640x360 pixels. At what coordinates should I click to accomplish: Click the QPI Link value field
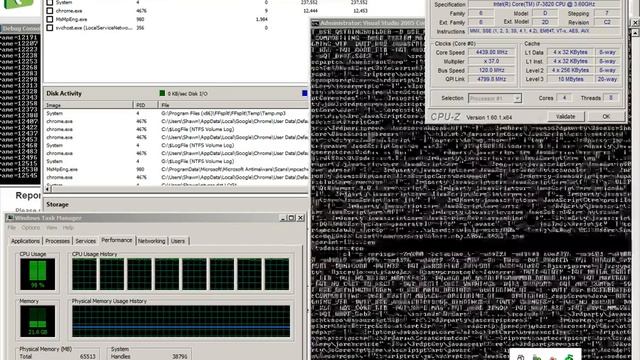pos(491,79)
